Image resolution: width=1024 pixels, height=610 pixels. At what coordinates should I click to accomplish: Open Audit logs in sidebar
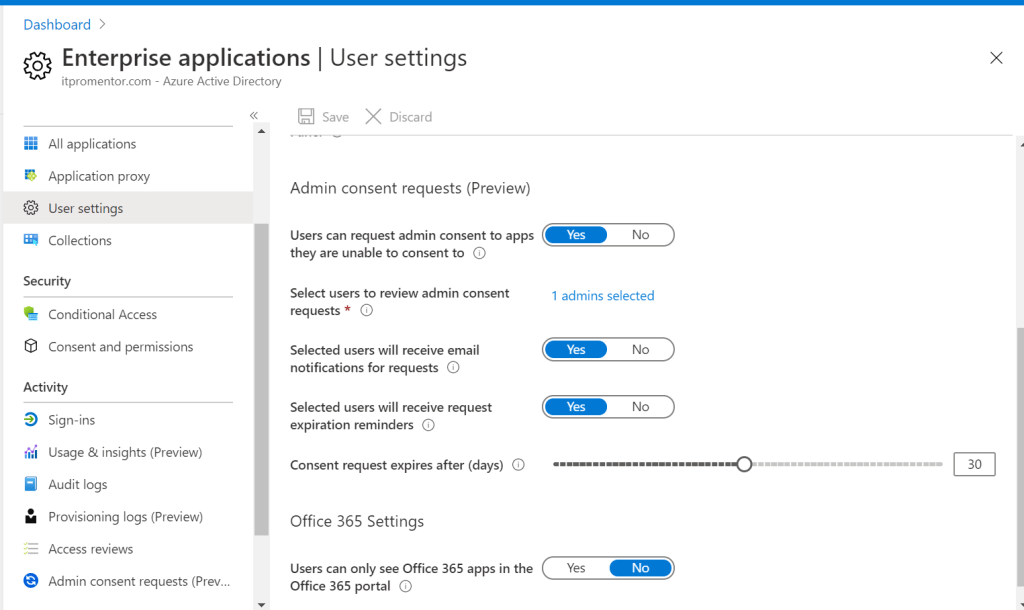[77, 485]
